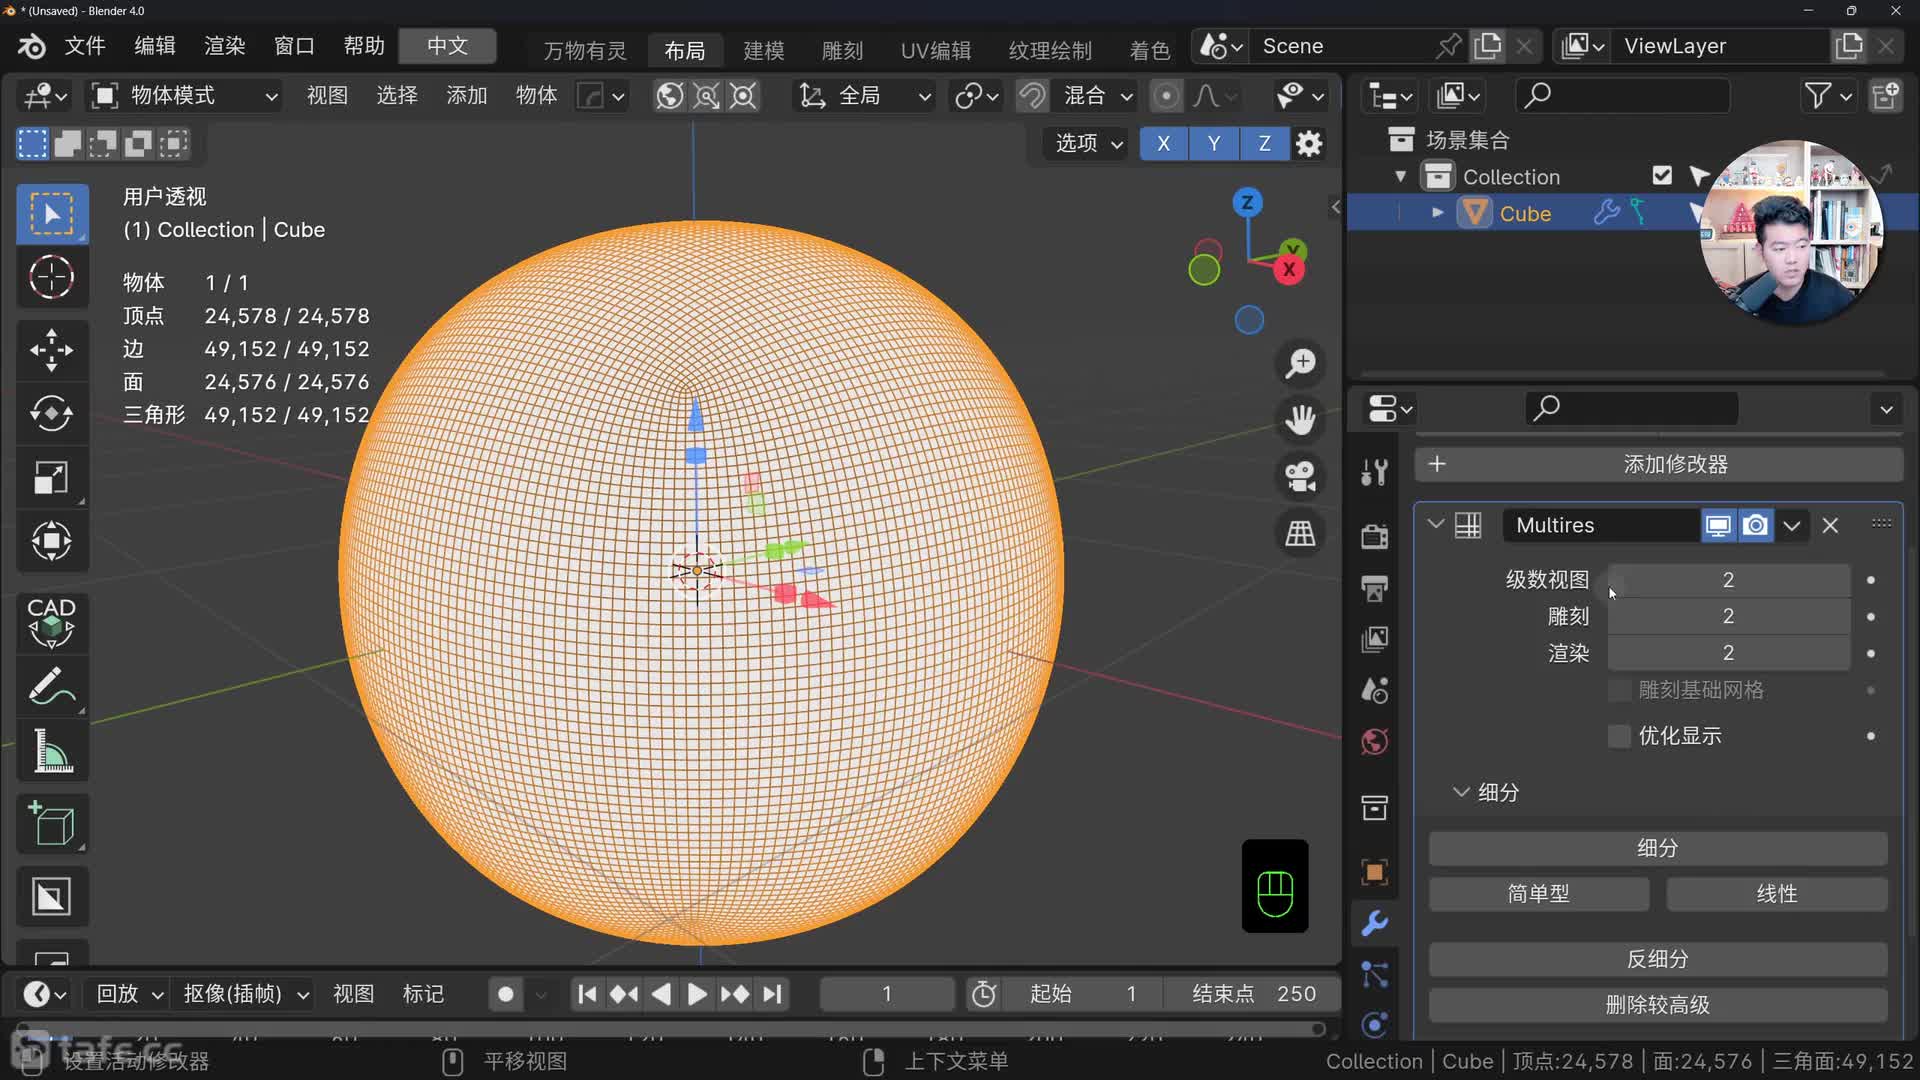Collapse the 细分 subpanel

point(1461,792)
